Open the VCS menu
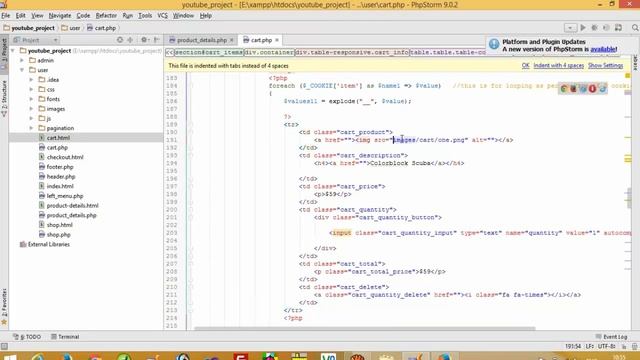Viewport: 640px width, 360px height. (x=162, y=16)
